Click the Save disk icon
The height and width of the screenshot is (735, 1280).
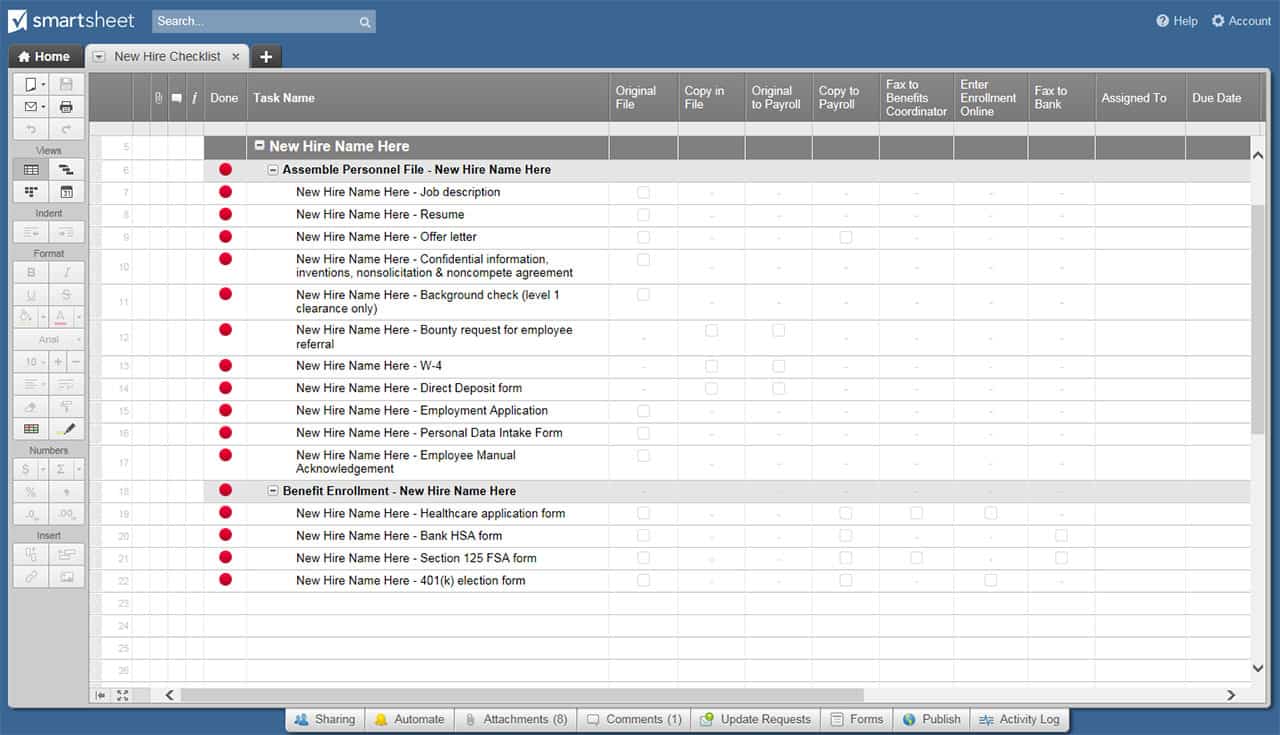pos(66,85)
